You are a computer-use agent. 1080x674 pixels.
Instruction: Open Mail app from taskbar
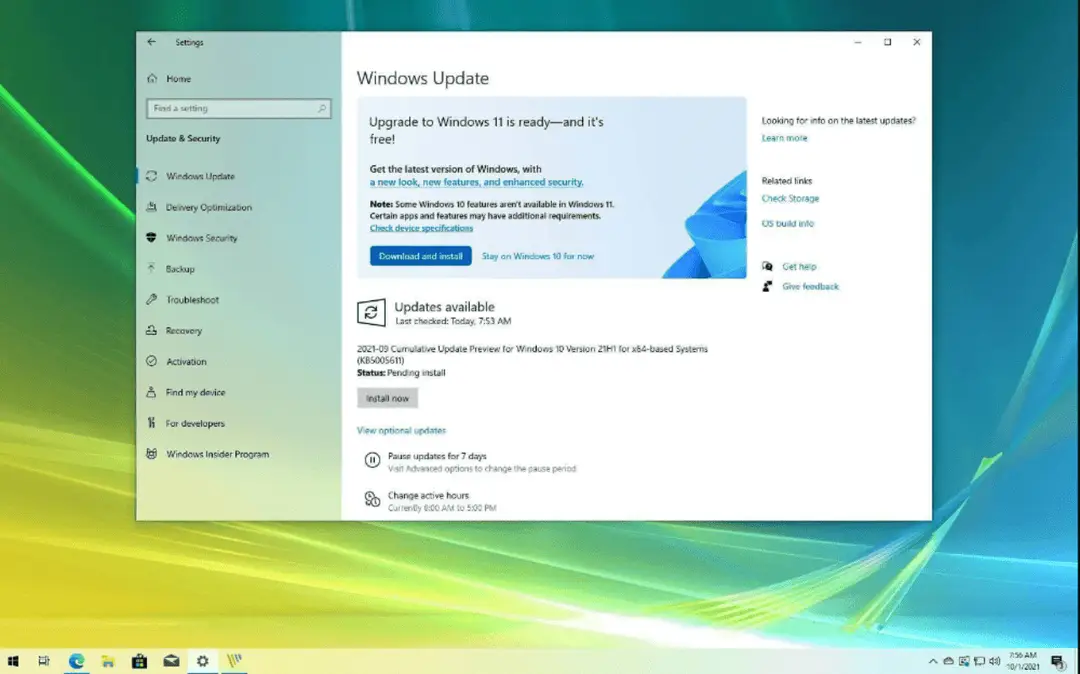coord(171,662)
